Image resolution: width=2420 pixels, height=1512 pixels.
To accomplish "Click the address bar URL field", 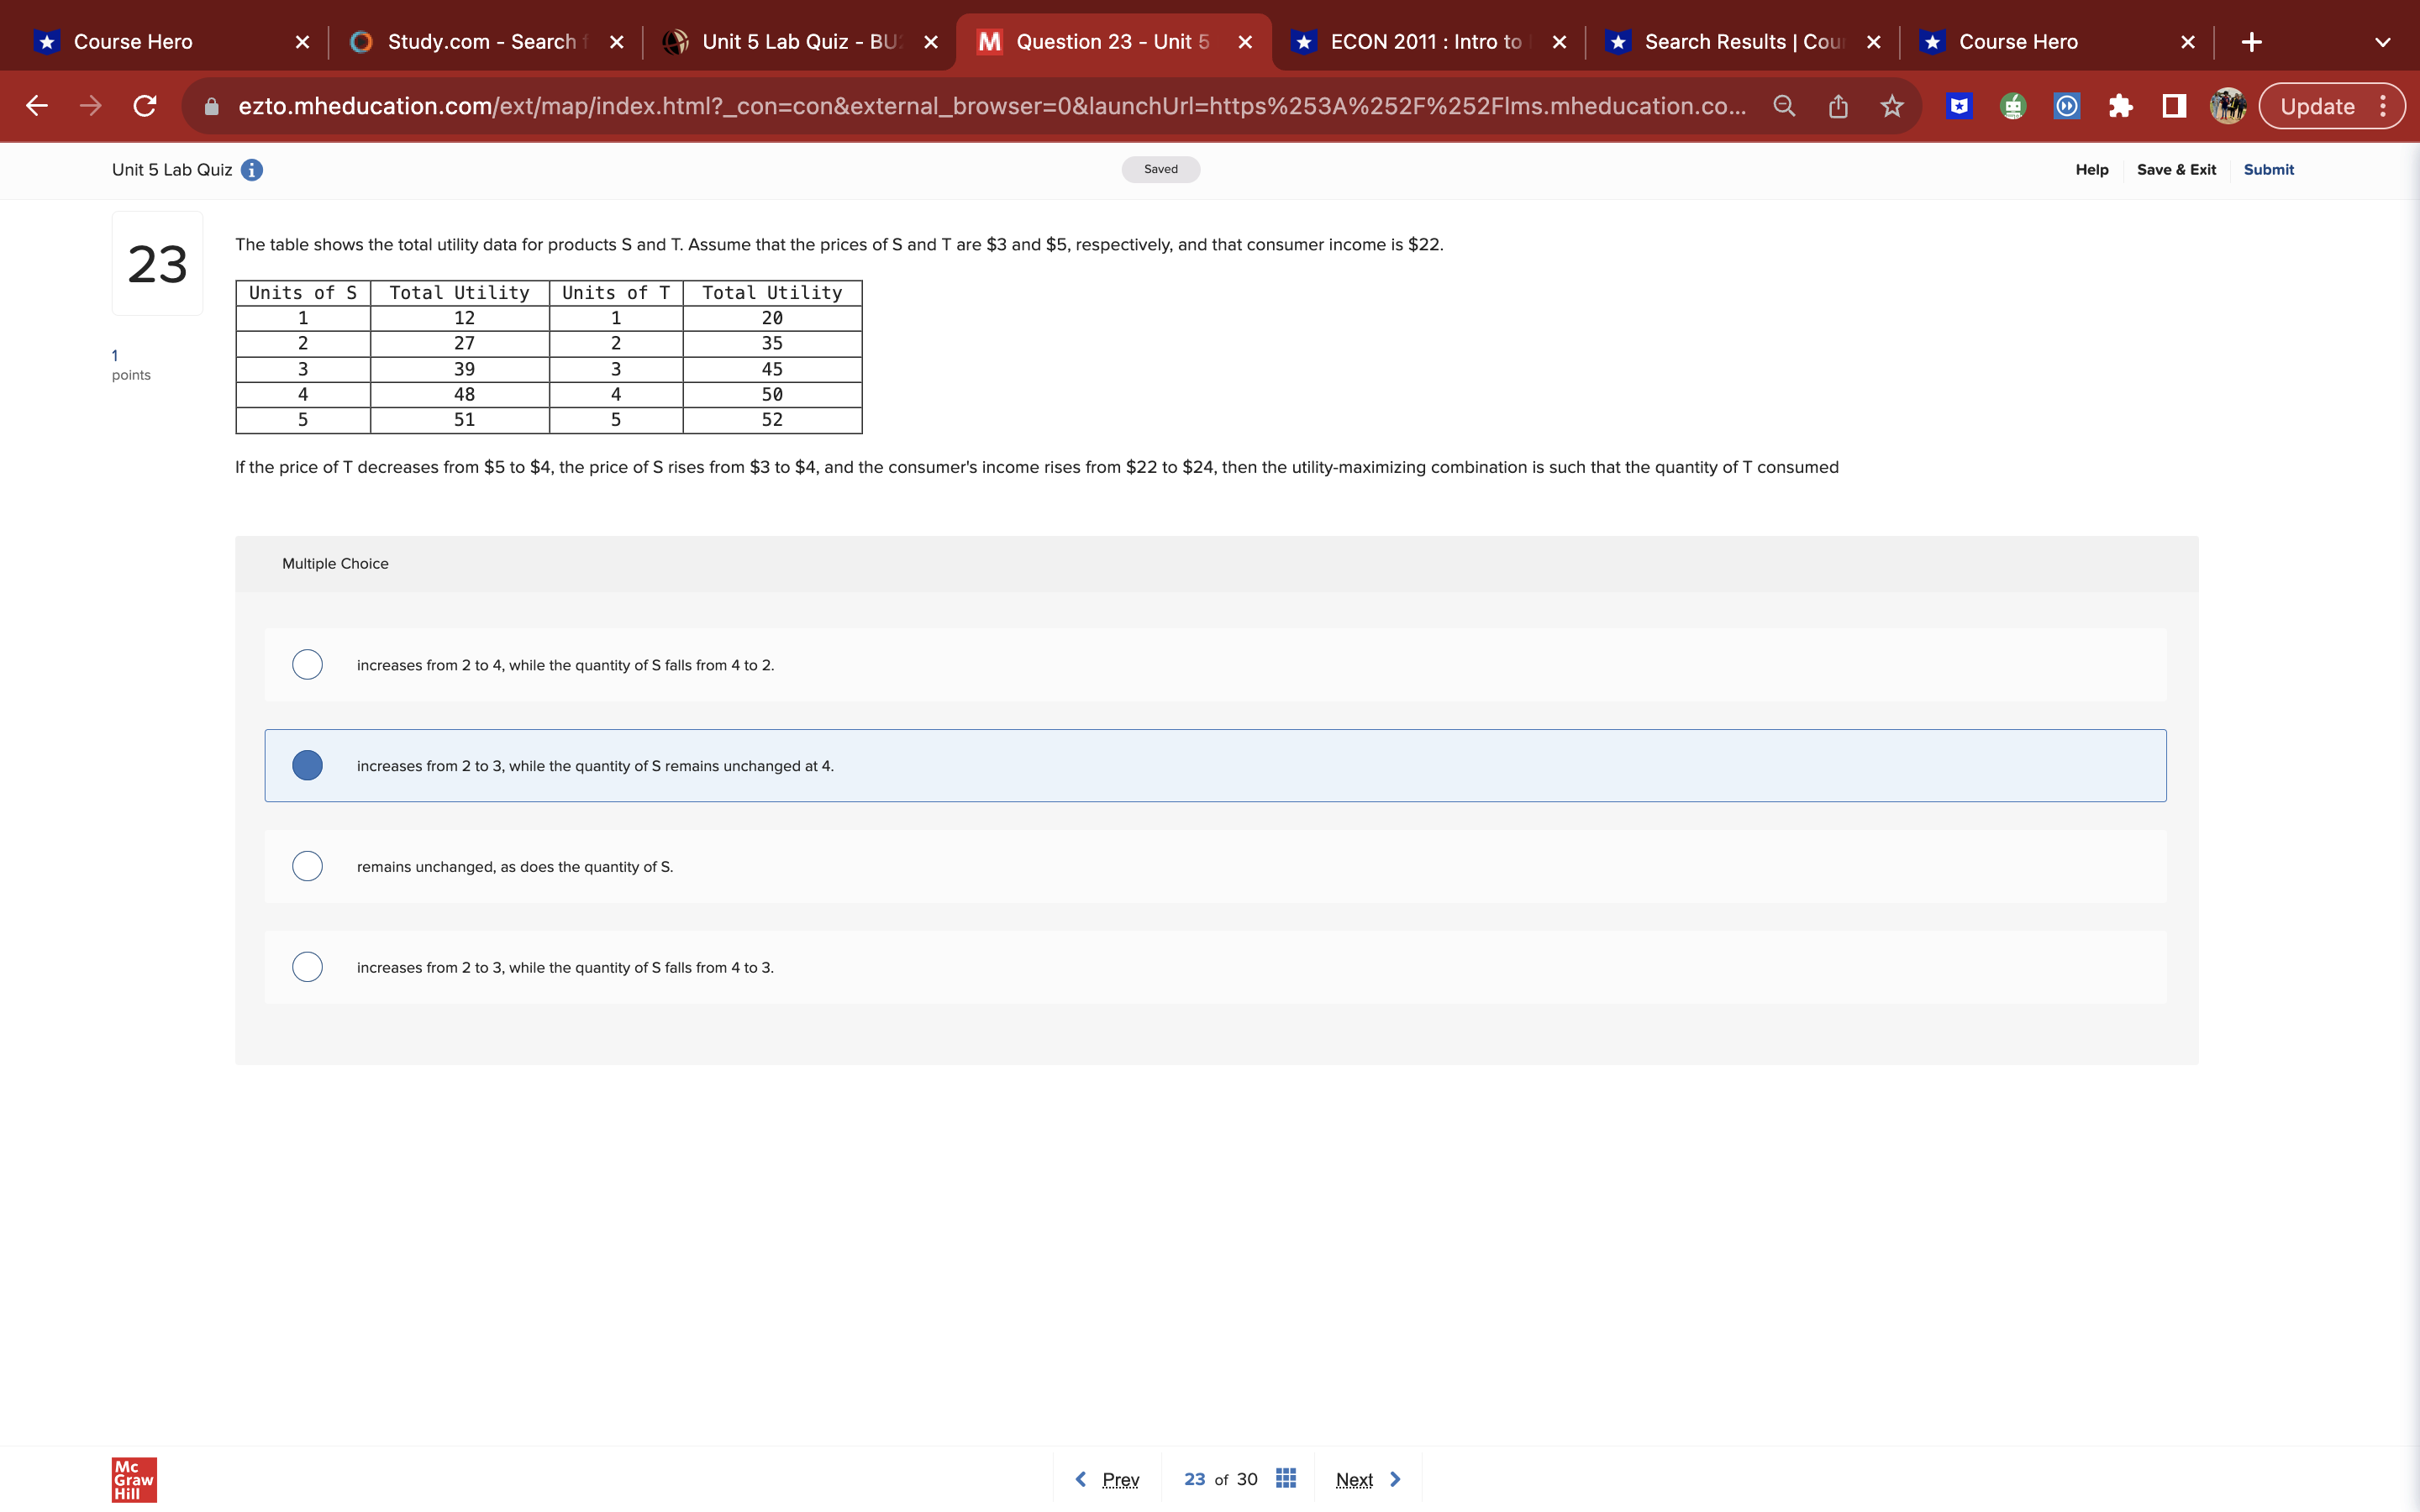I will pyautogui.click(x=990, y=106).
